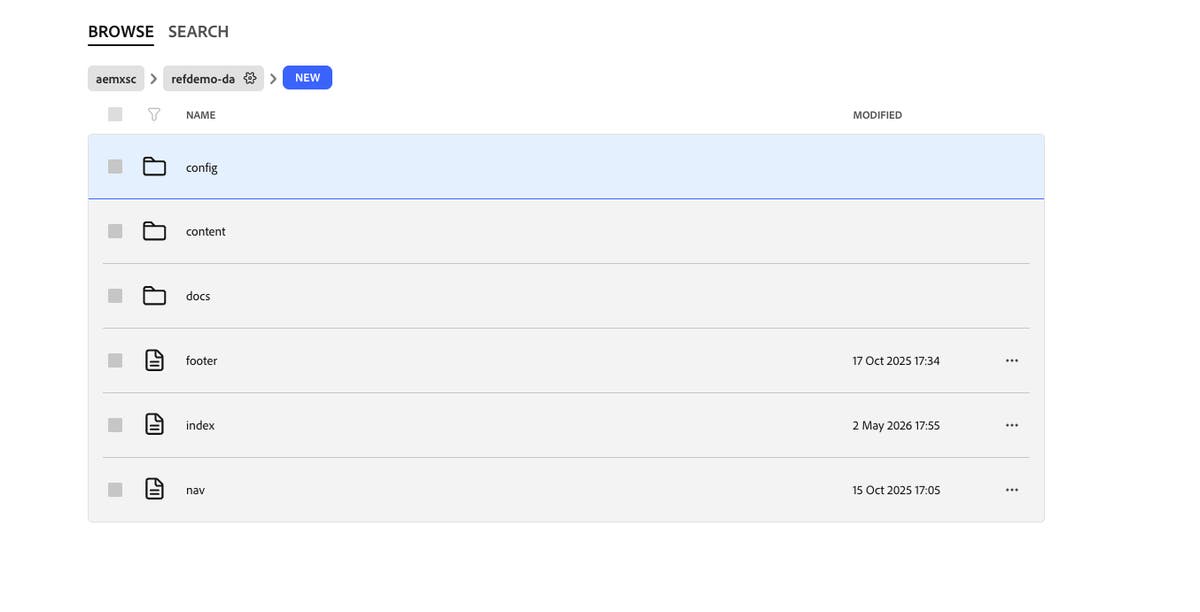Screen dimensions: 1200x612
Task: Click the index document icon
Action: 154,425
